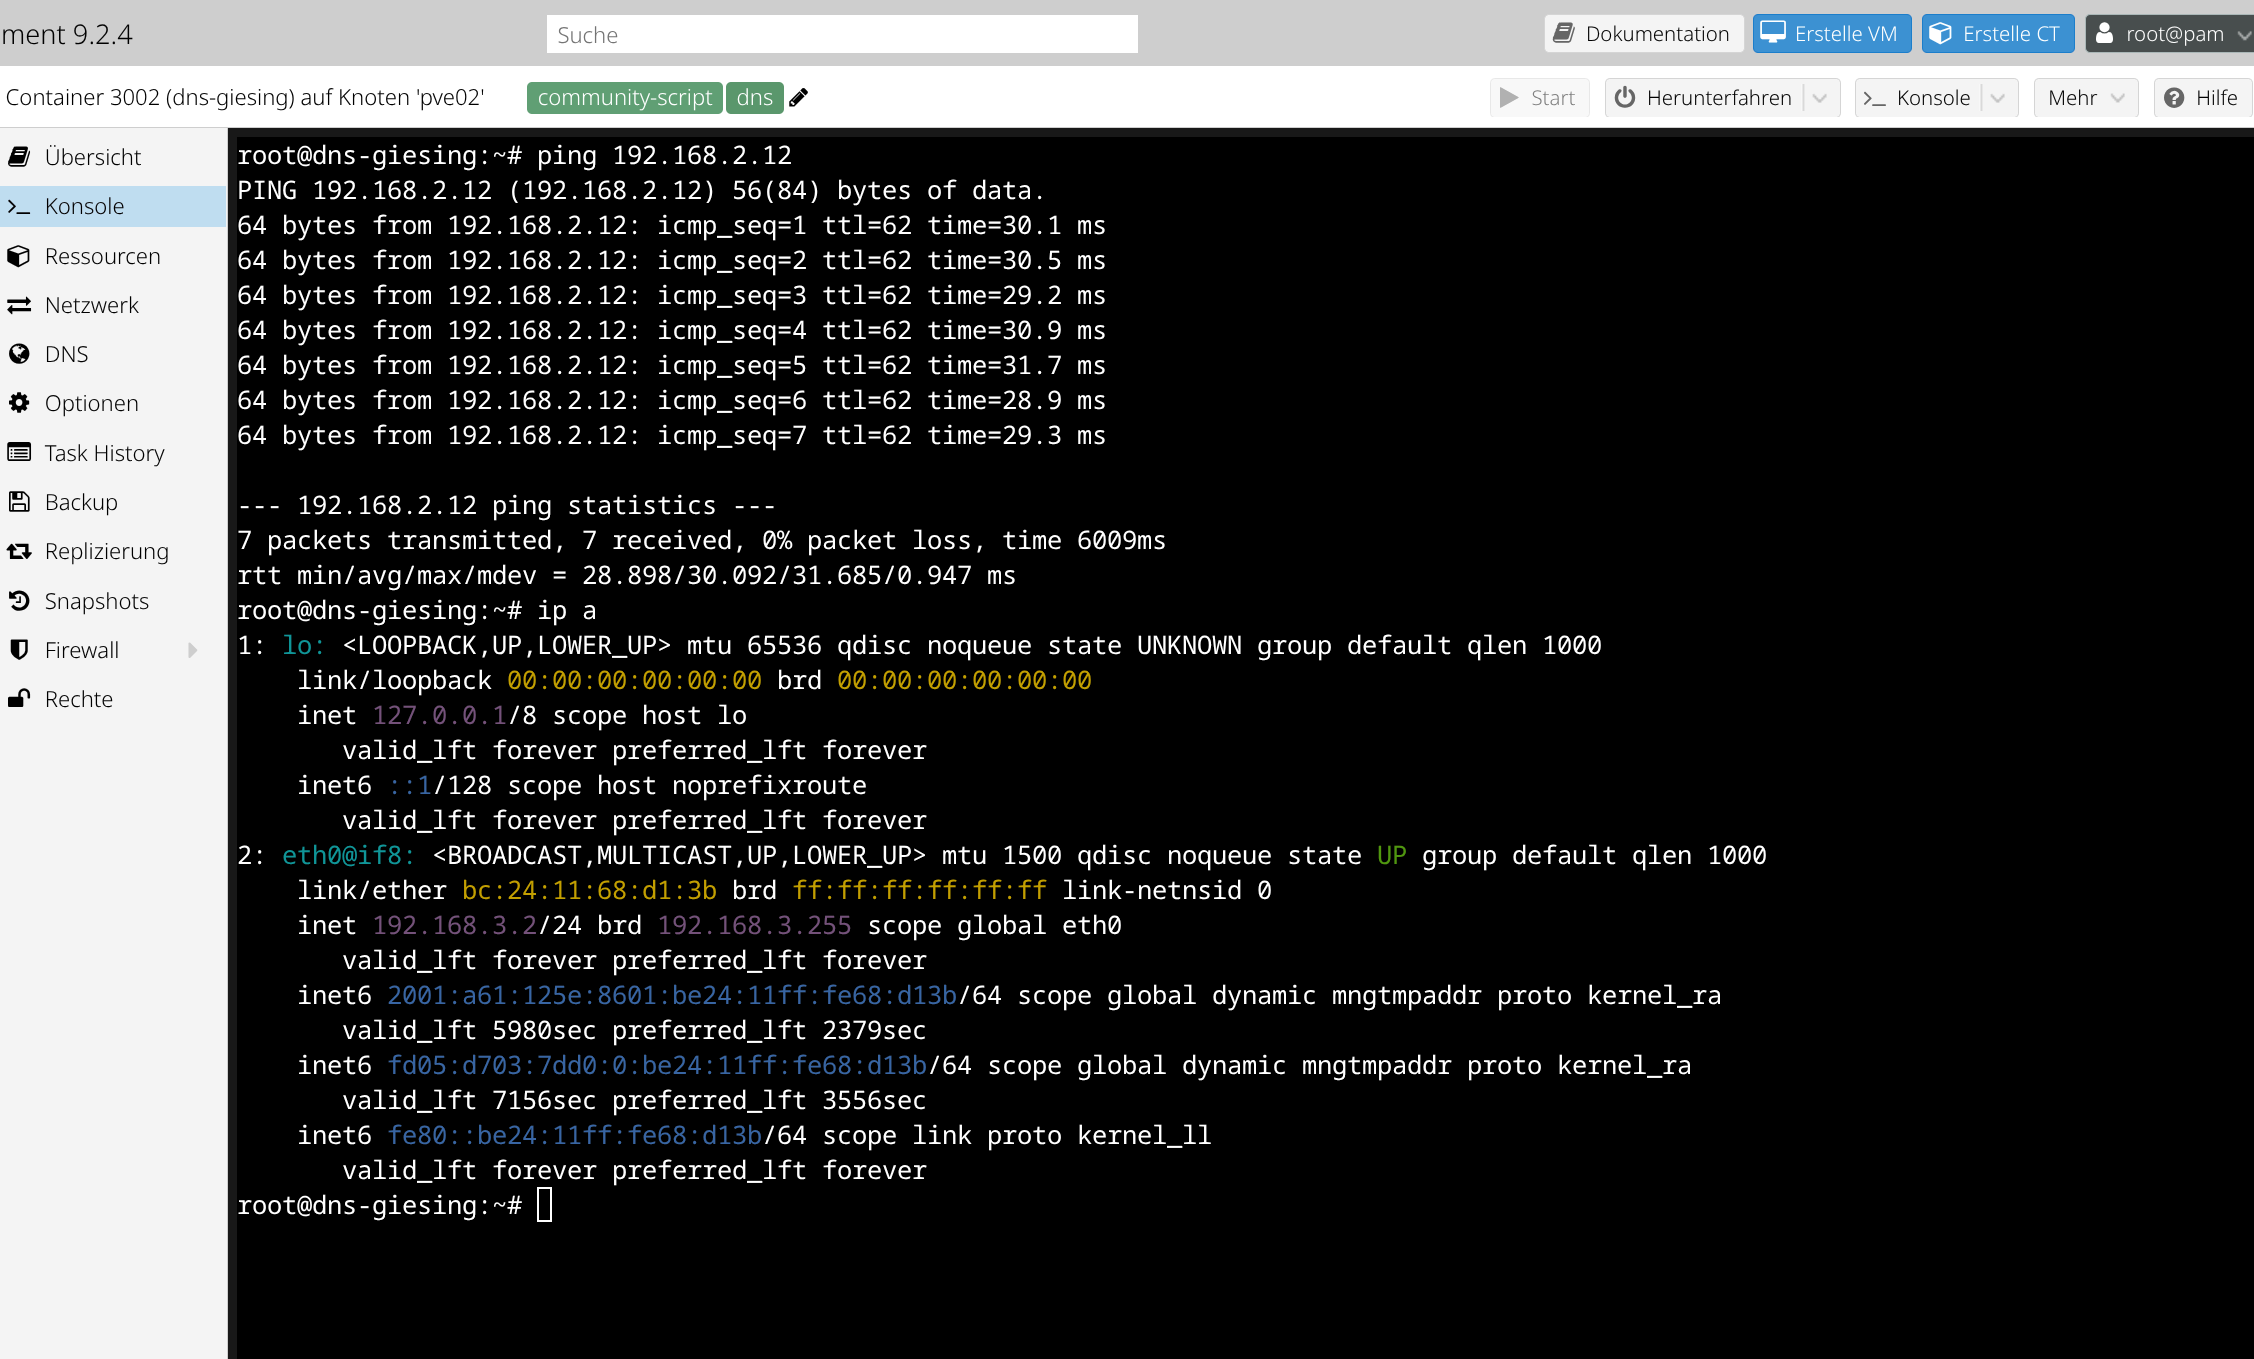The width and height of the screenshot is (2254, 1359).
Task: Open the Mehr dropdown menu
Action: pos(2086,97)
